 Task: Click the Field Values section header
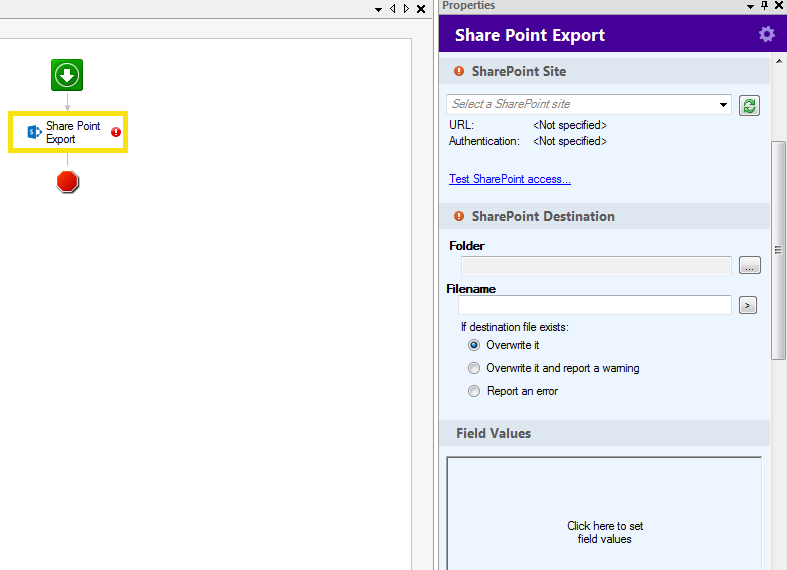tap(604, 433)
